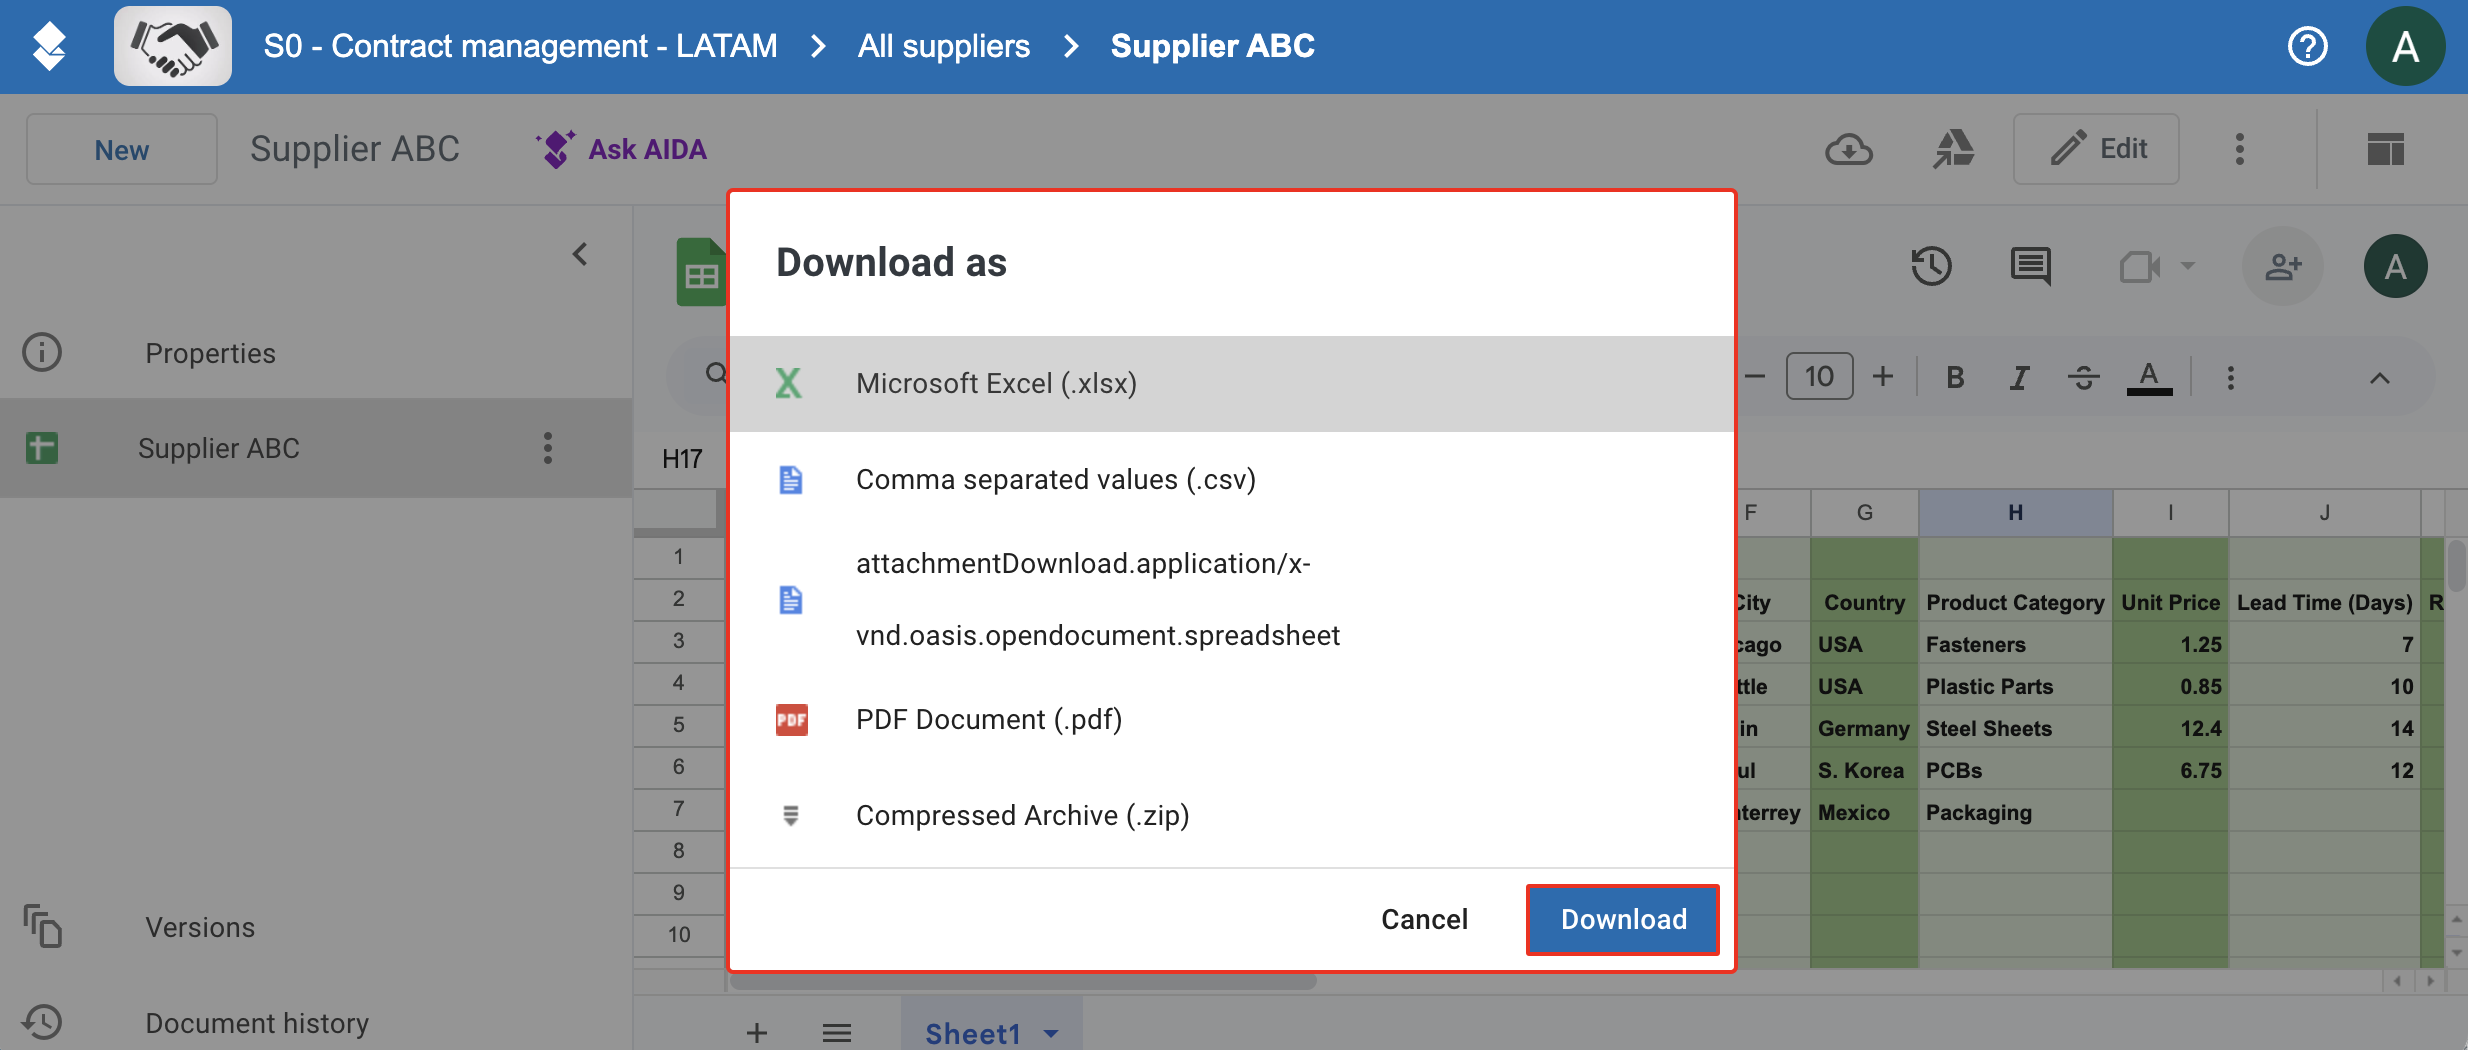Image resolution: width=2468 pixels, height=1050 pixels.
Task: Collapse the left sidebar using its chevron
Action: point(580,254)
